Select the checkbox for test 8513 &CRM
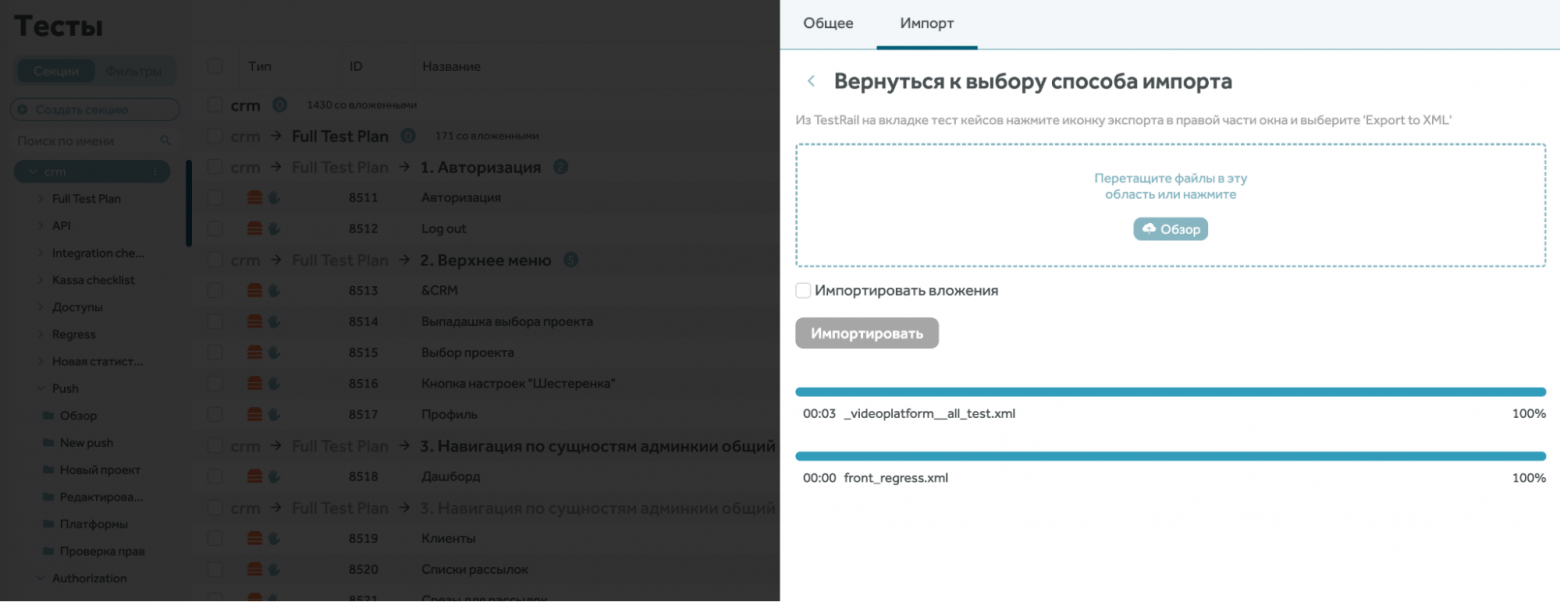1560x602 pixels. 215,291
